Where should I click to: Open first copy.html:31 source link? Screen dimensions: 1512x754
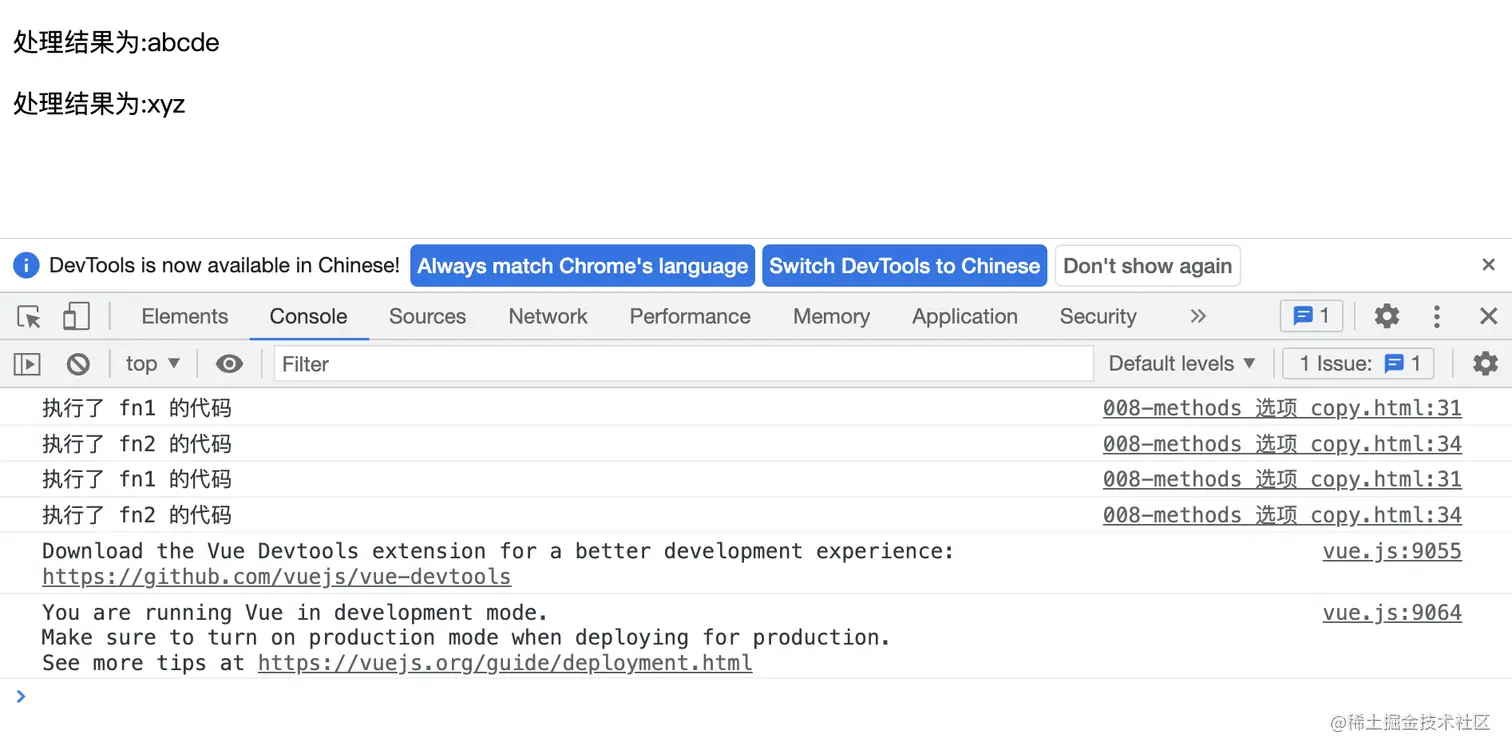1282,408
